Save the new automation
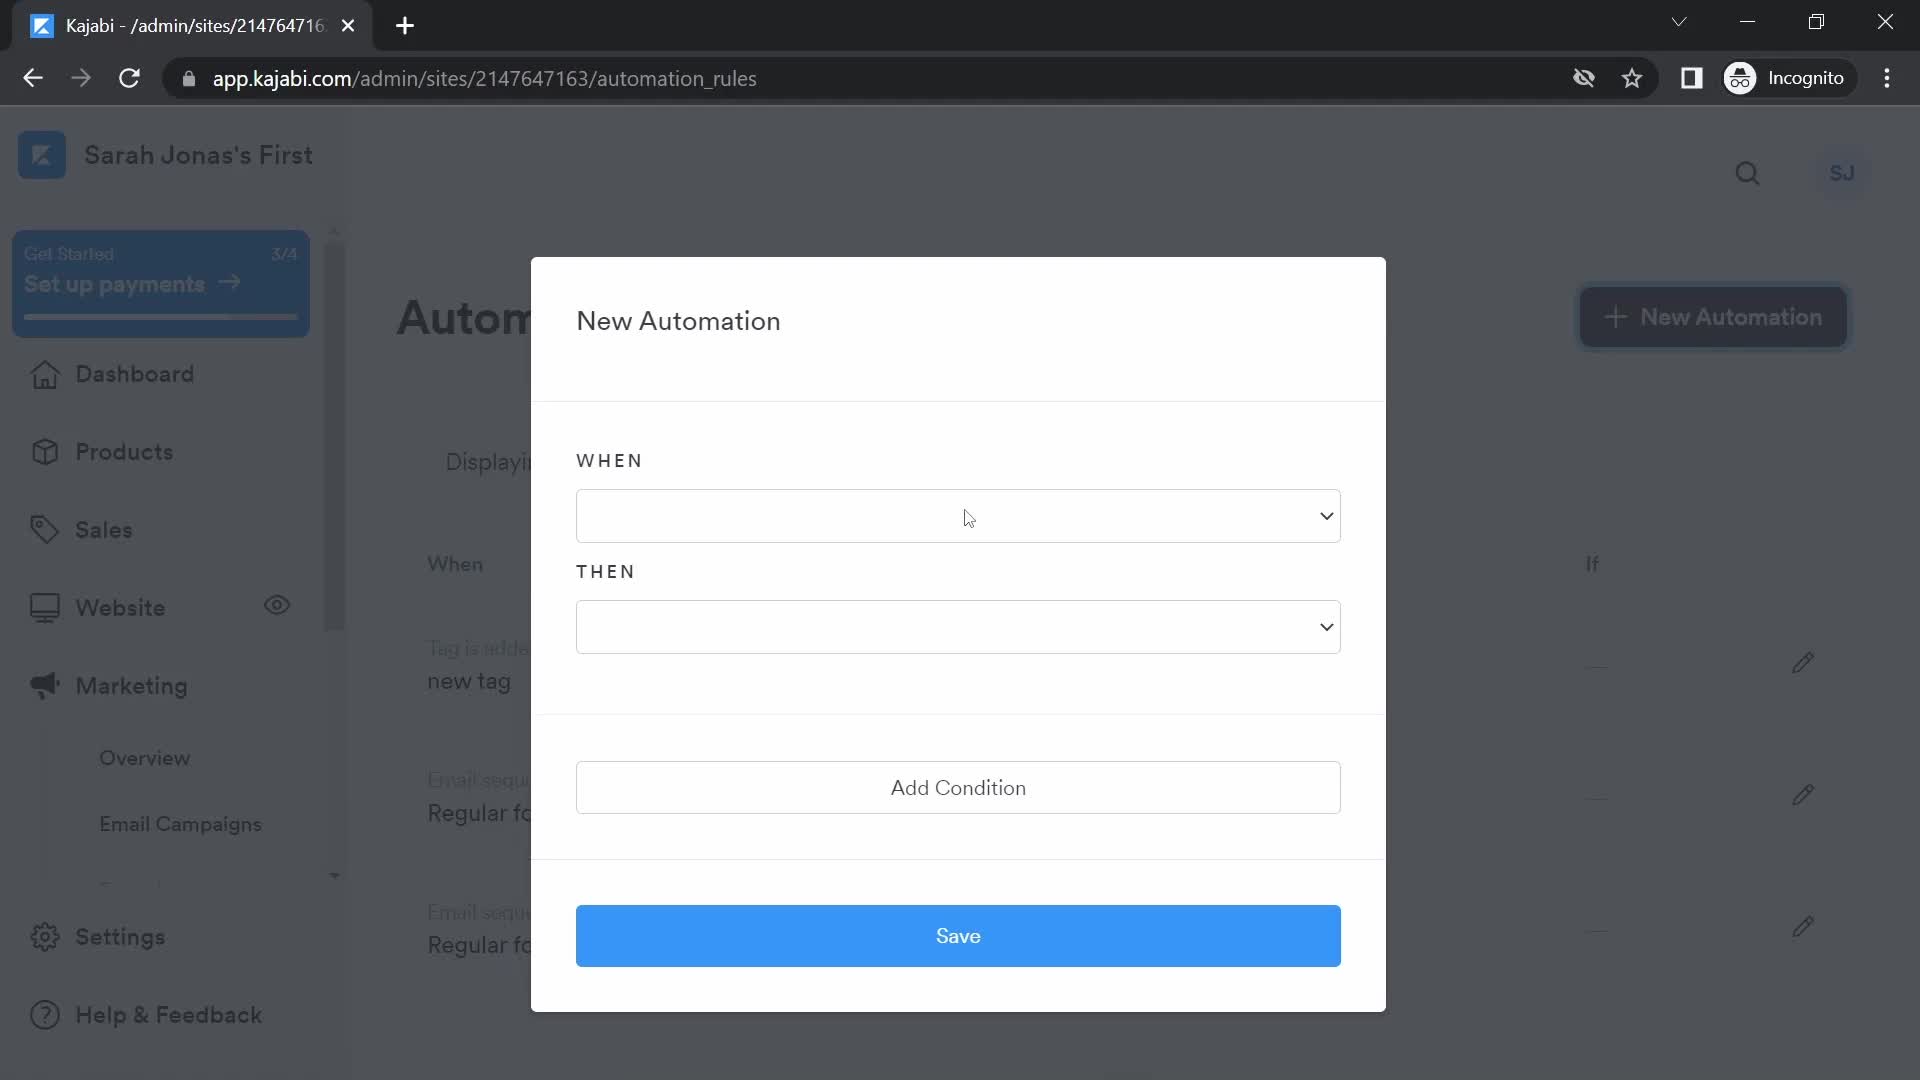This screenshot has width=1920, height=1080. coord(958,936)
